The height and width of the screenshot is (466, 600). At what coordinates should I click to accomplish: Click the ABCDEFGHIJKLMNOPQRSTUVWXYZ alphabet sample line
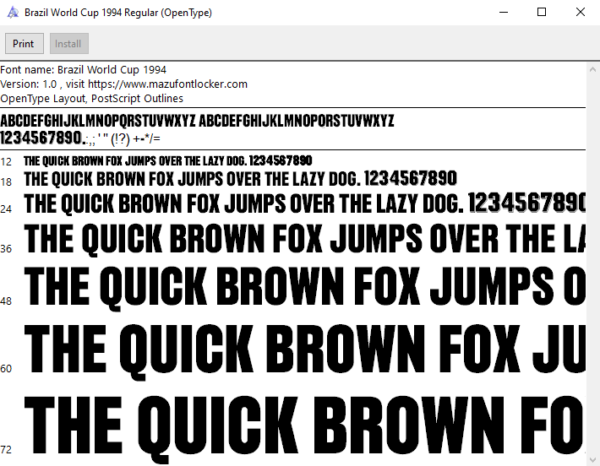(x=197, y=121)
